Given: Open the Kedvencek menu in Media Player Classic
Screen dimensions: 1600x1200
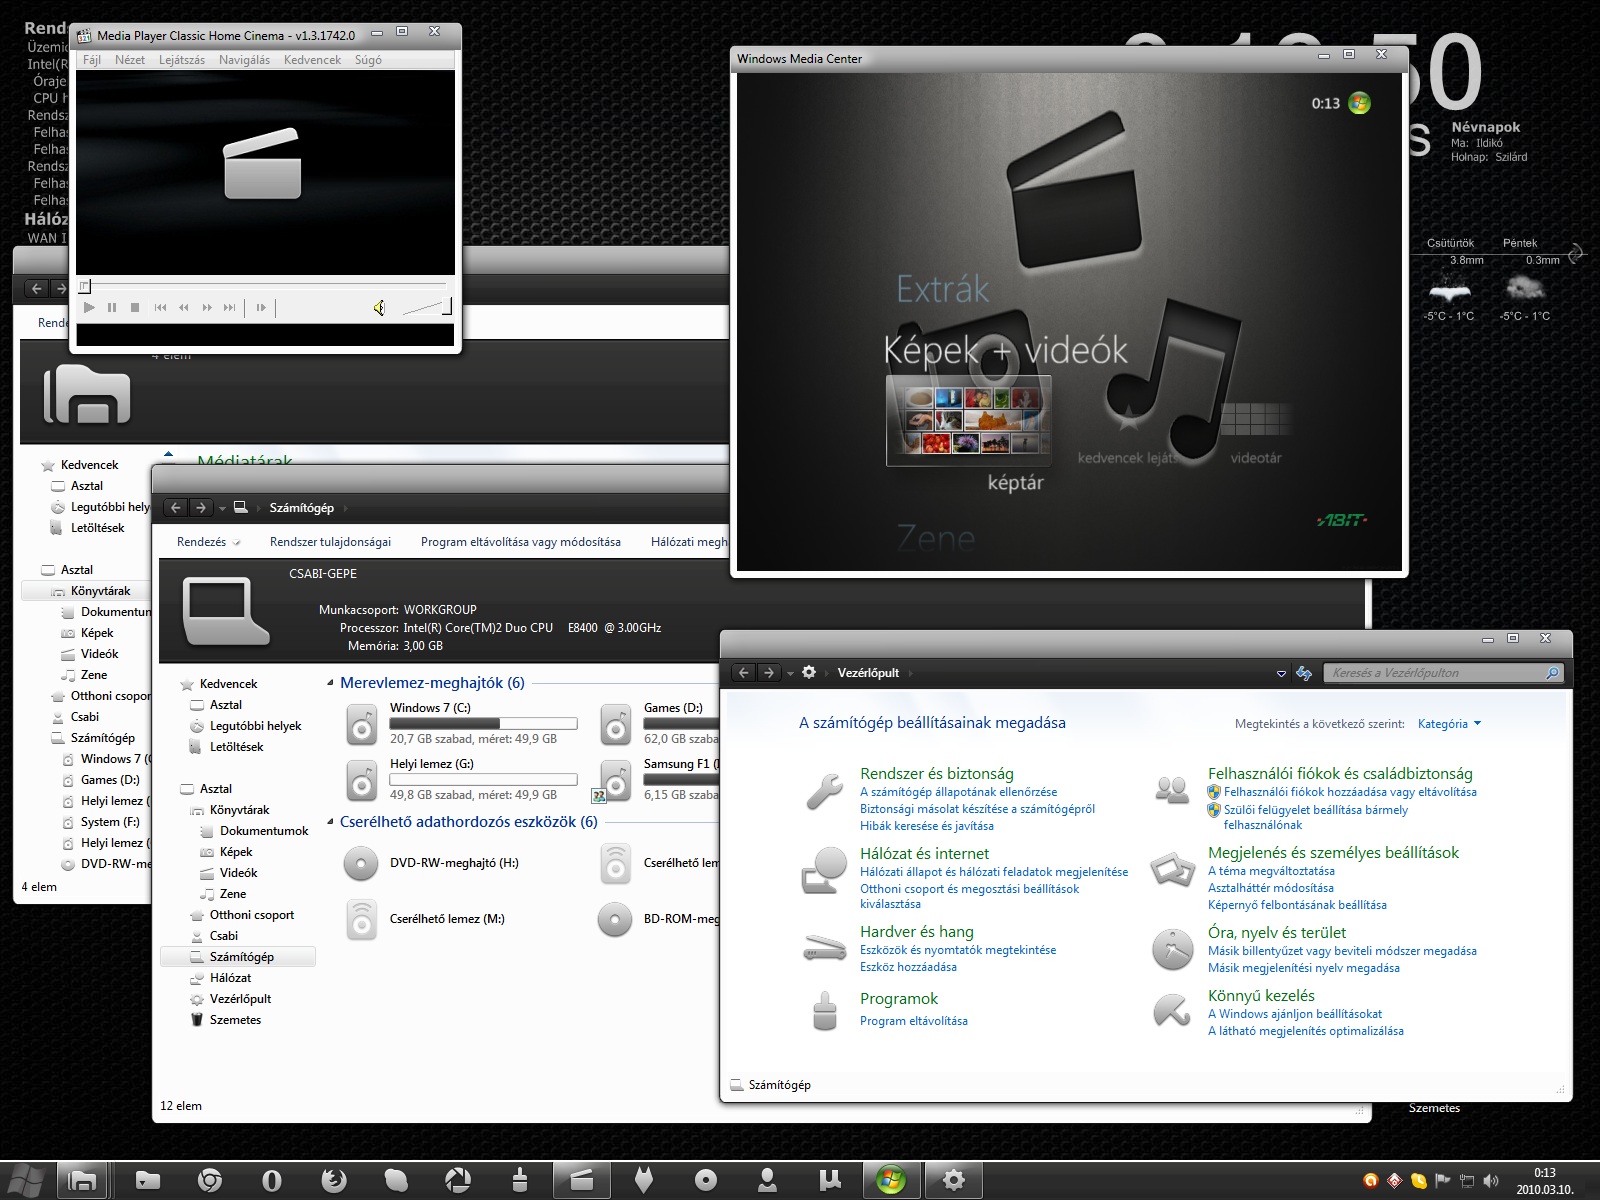Looking at the screenshot, I should click(x=312, y=60).
